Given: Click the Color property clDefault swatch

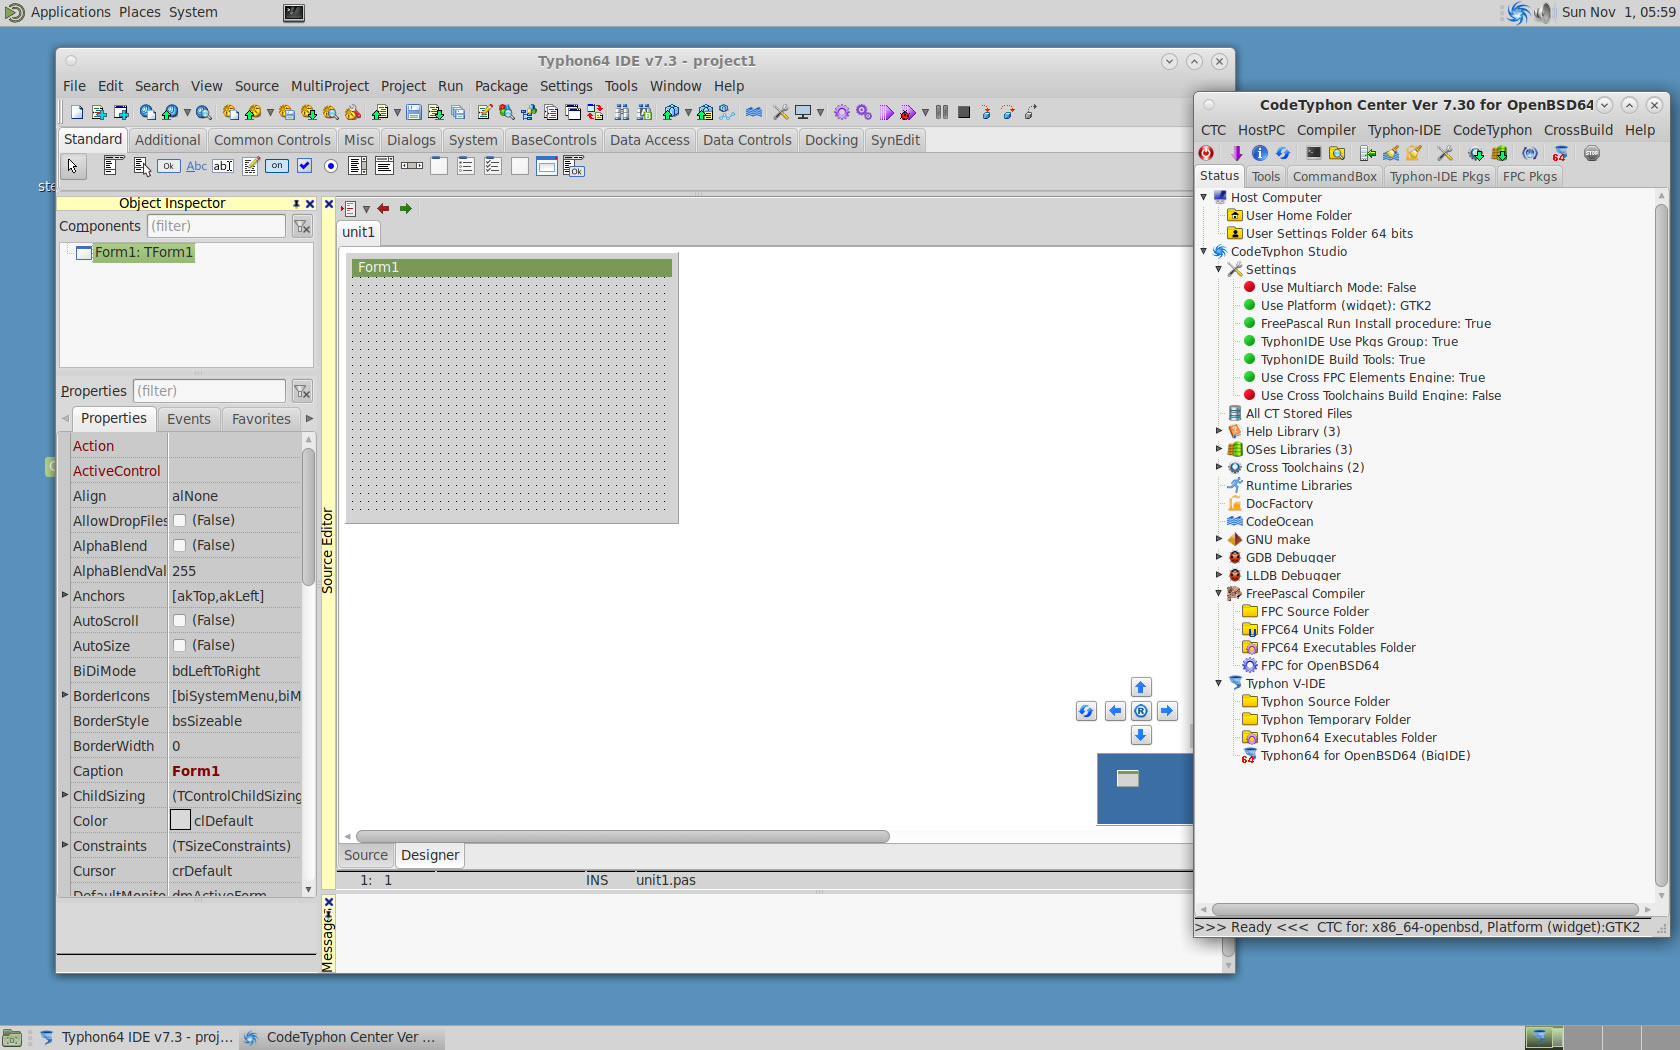Looking at the screenshot, I should pos(180,820).
